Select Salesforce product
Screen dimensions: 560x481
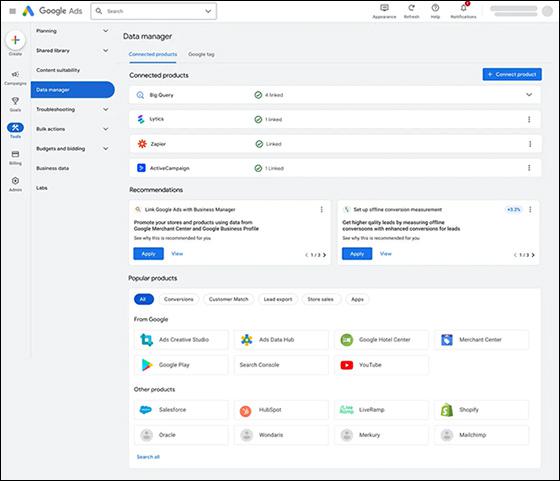[181, 410]
